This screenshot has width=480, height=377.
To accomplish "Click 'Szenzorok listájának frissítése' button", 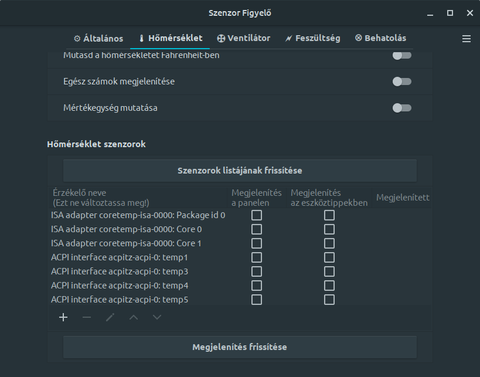I will 240,171.
